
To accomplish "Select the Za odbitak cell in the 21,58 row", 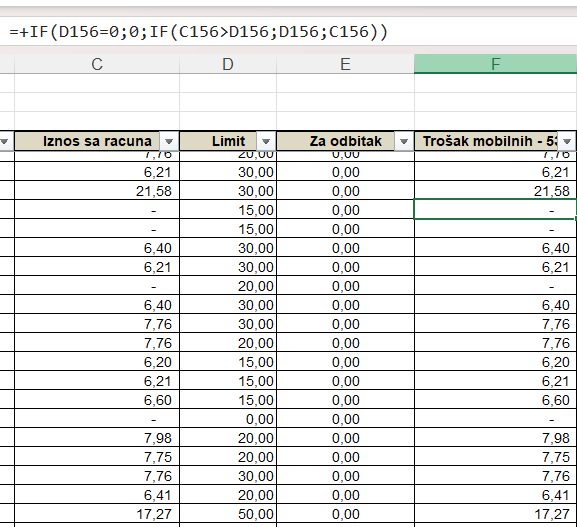I will [x=345, y=191].
